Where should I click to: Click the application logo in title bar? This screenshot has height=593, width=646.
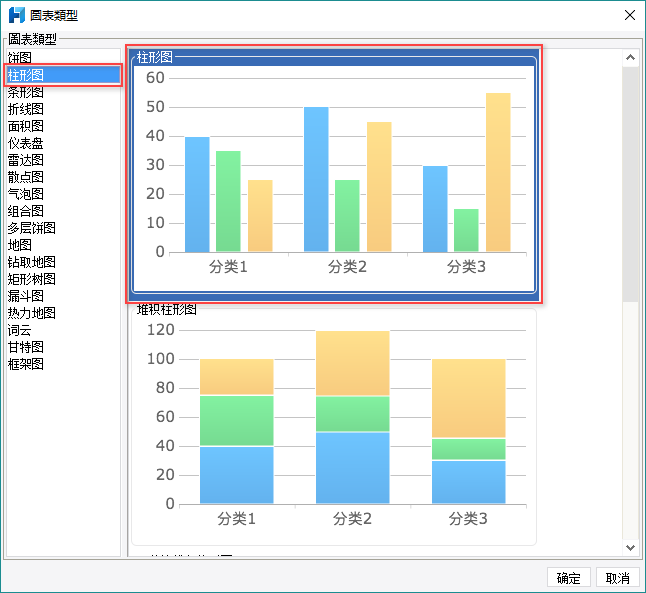[17, 15]
